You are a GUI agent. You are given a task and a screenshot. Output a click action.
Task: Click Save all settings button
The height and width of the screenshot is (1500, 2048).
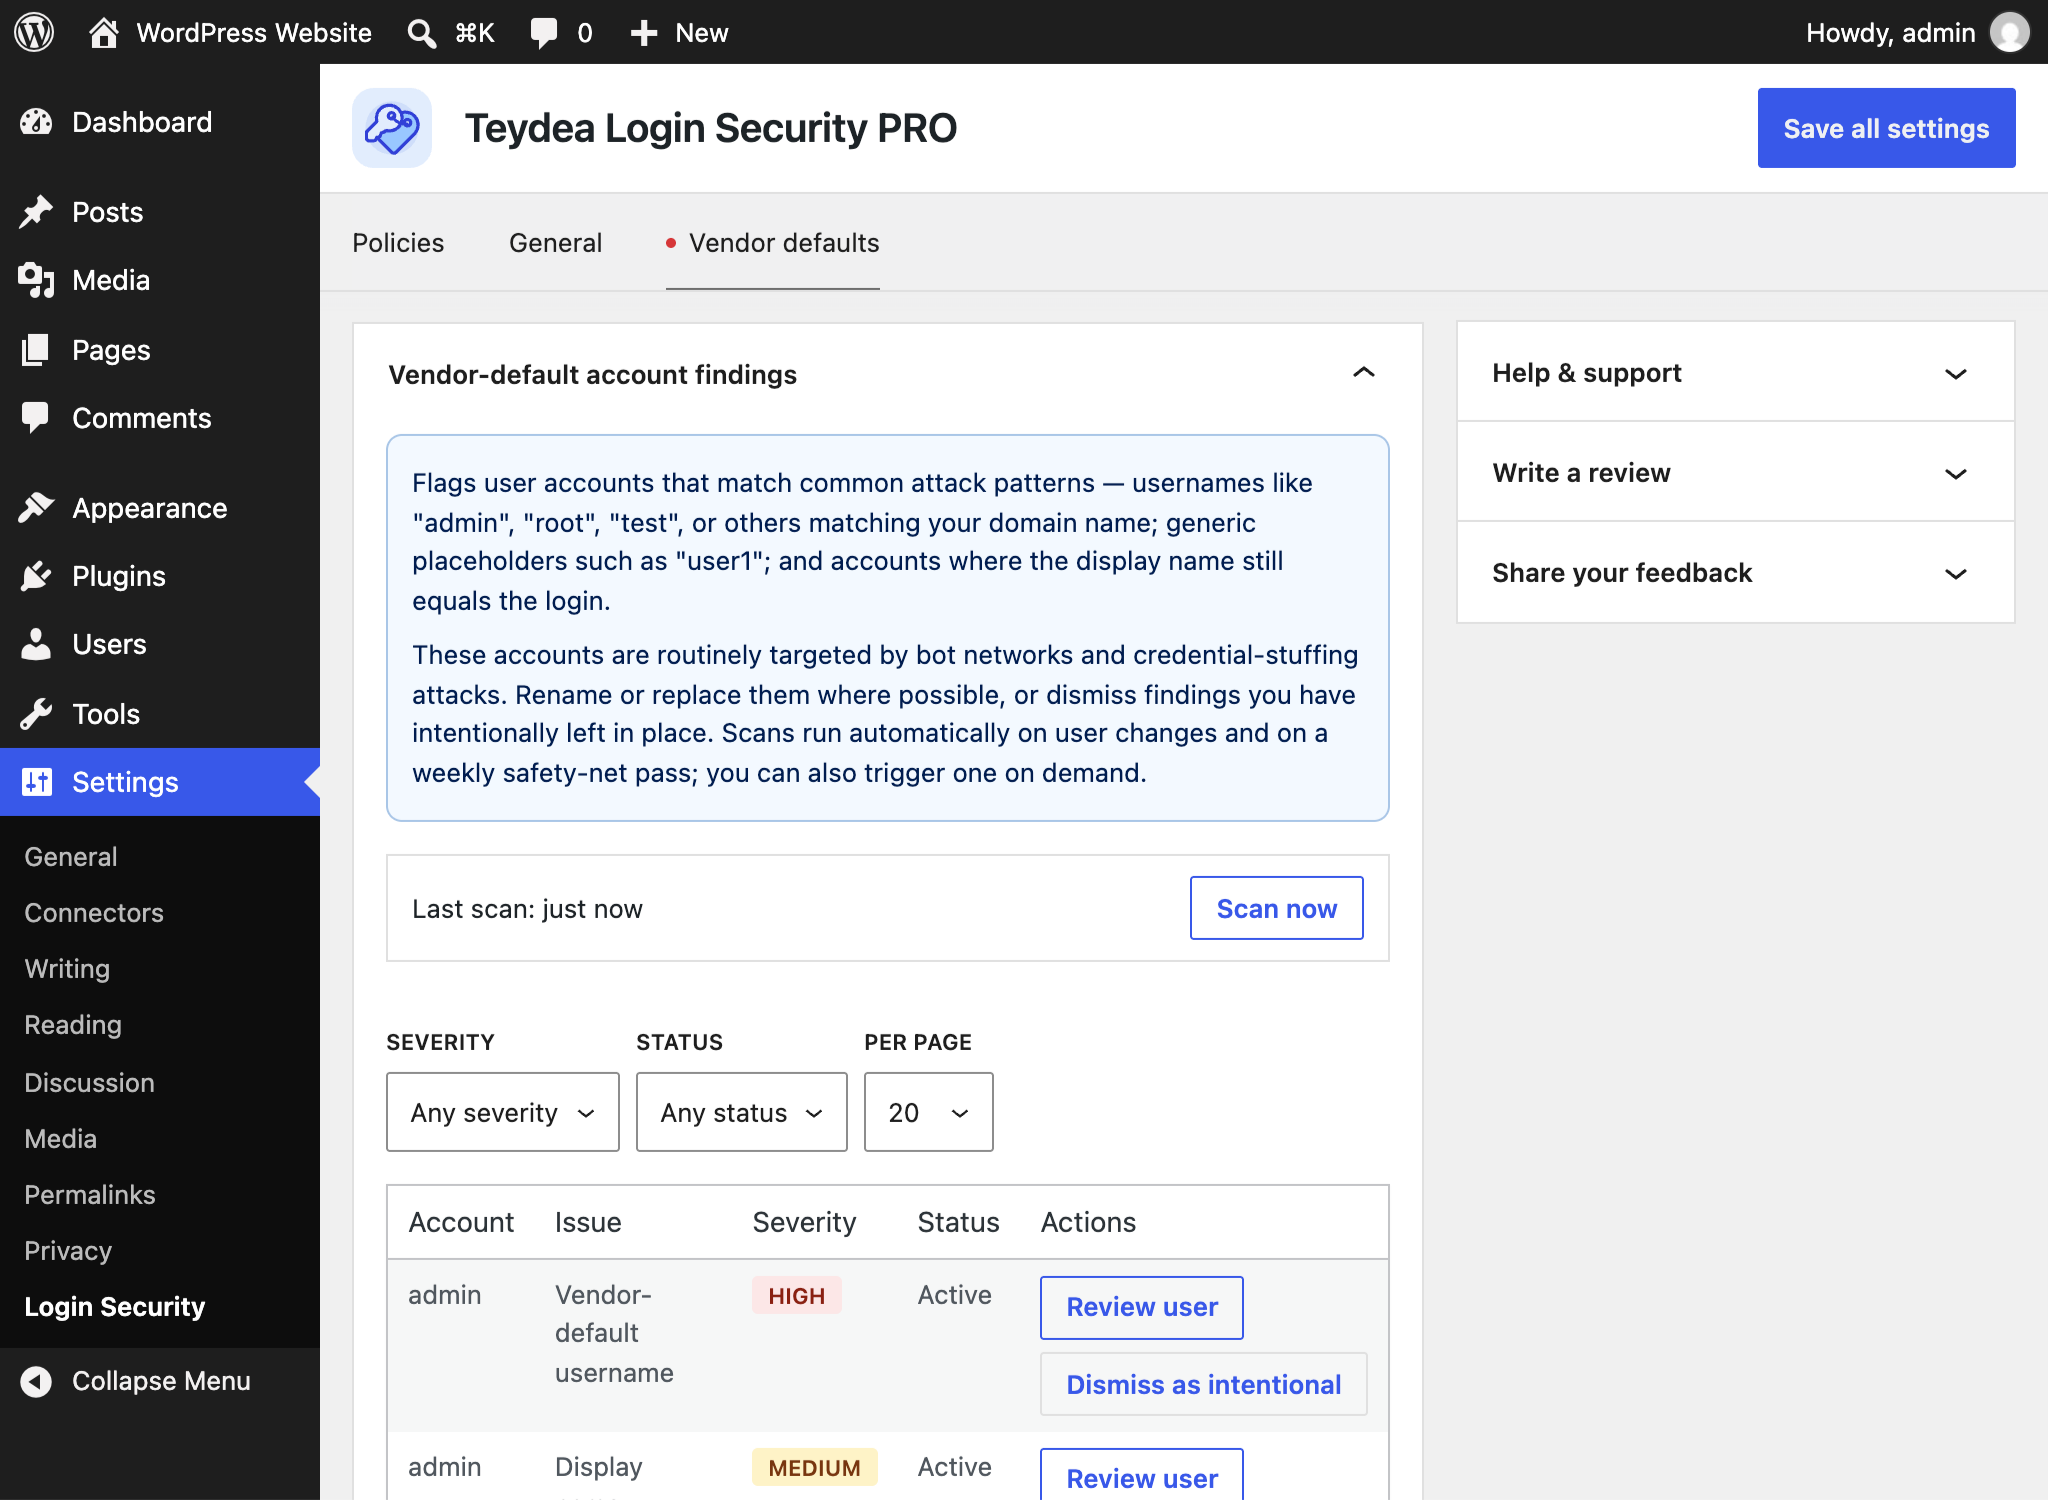(x=1887, y=128)
